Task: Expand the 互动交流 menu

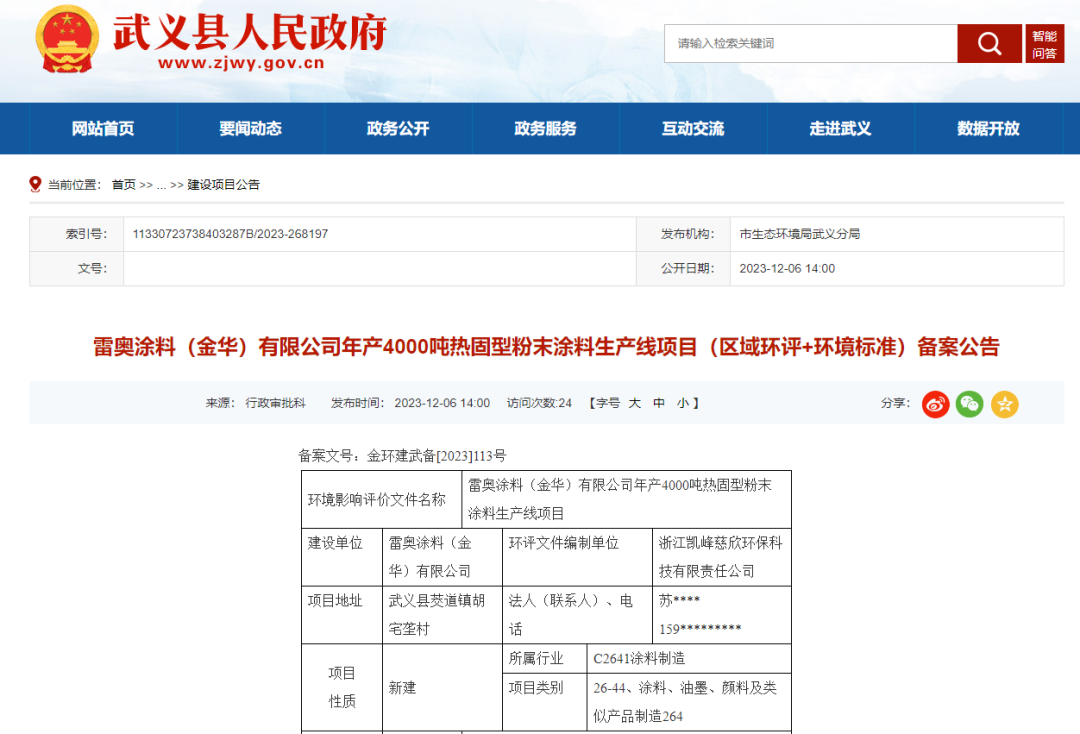Action: 693,129
